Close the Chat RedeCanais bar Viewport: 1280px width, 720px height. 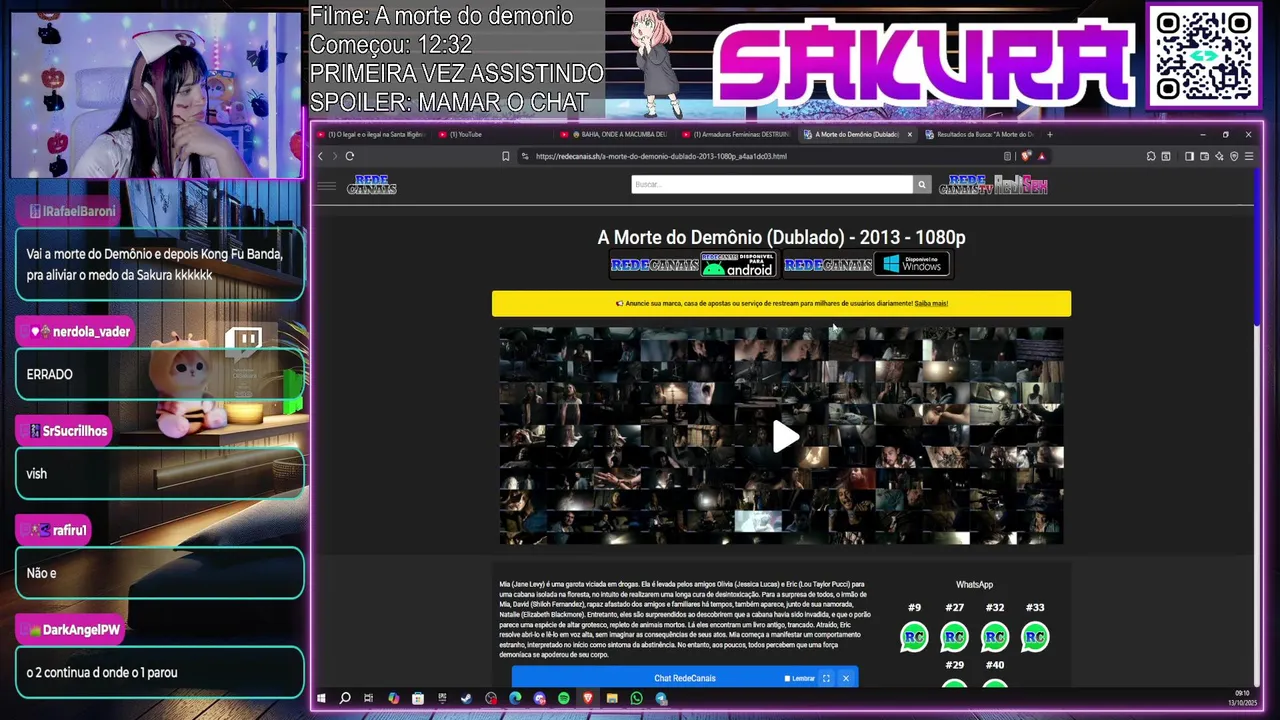(x=846, y=678)
